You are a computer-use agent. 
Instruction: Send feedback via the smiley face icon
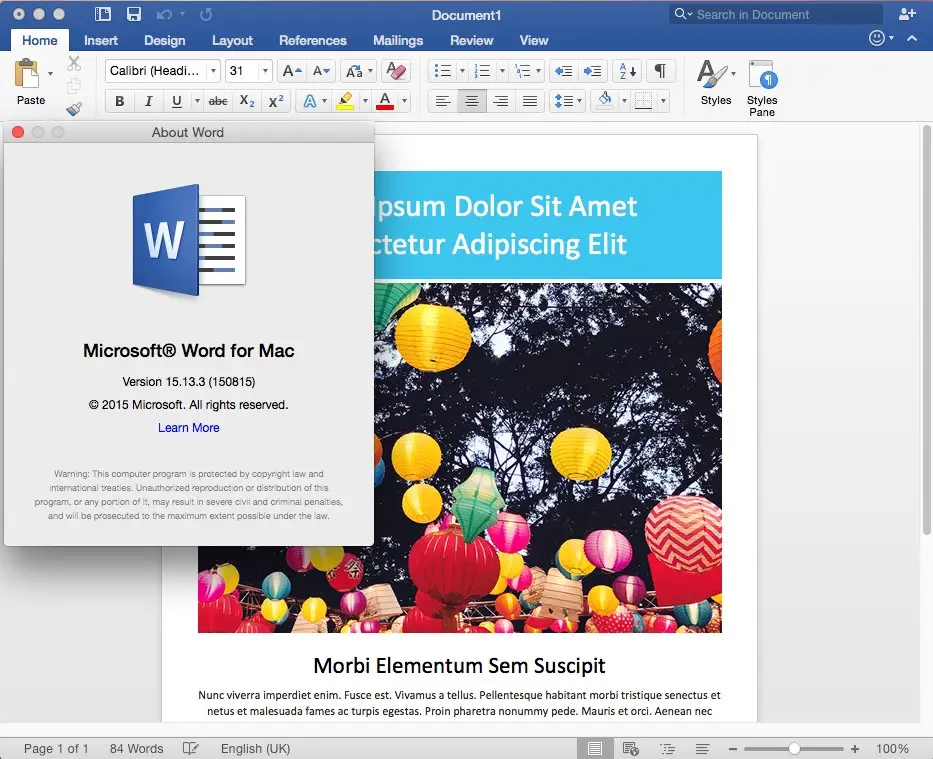point(876,38)
